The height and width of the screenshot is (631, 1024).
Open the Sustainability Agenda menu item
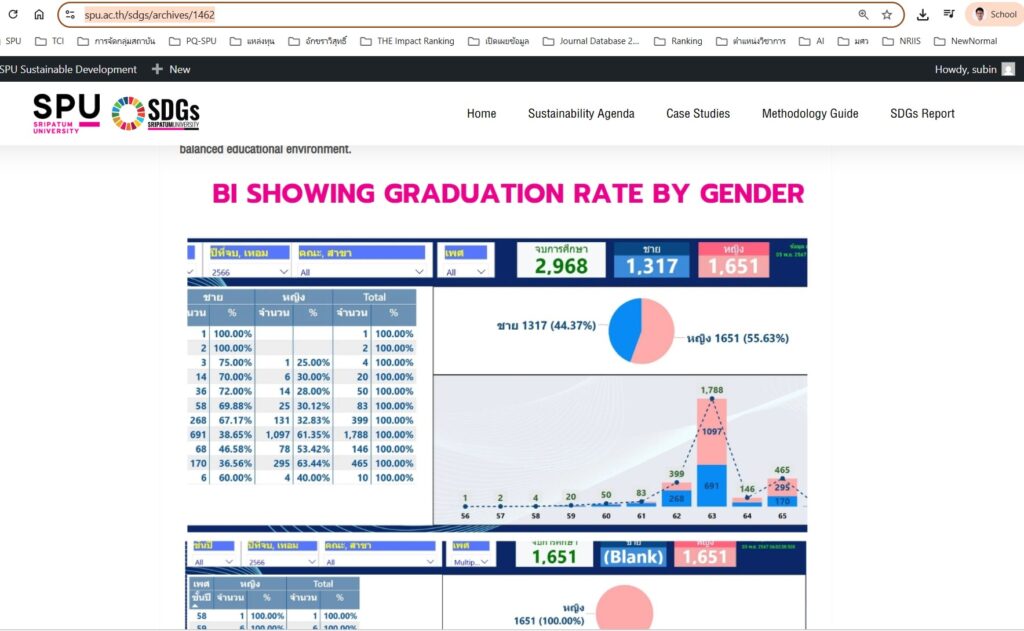click(581, 114)
